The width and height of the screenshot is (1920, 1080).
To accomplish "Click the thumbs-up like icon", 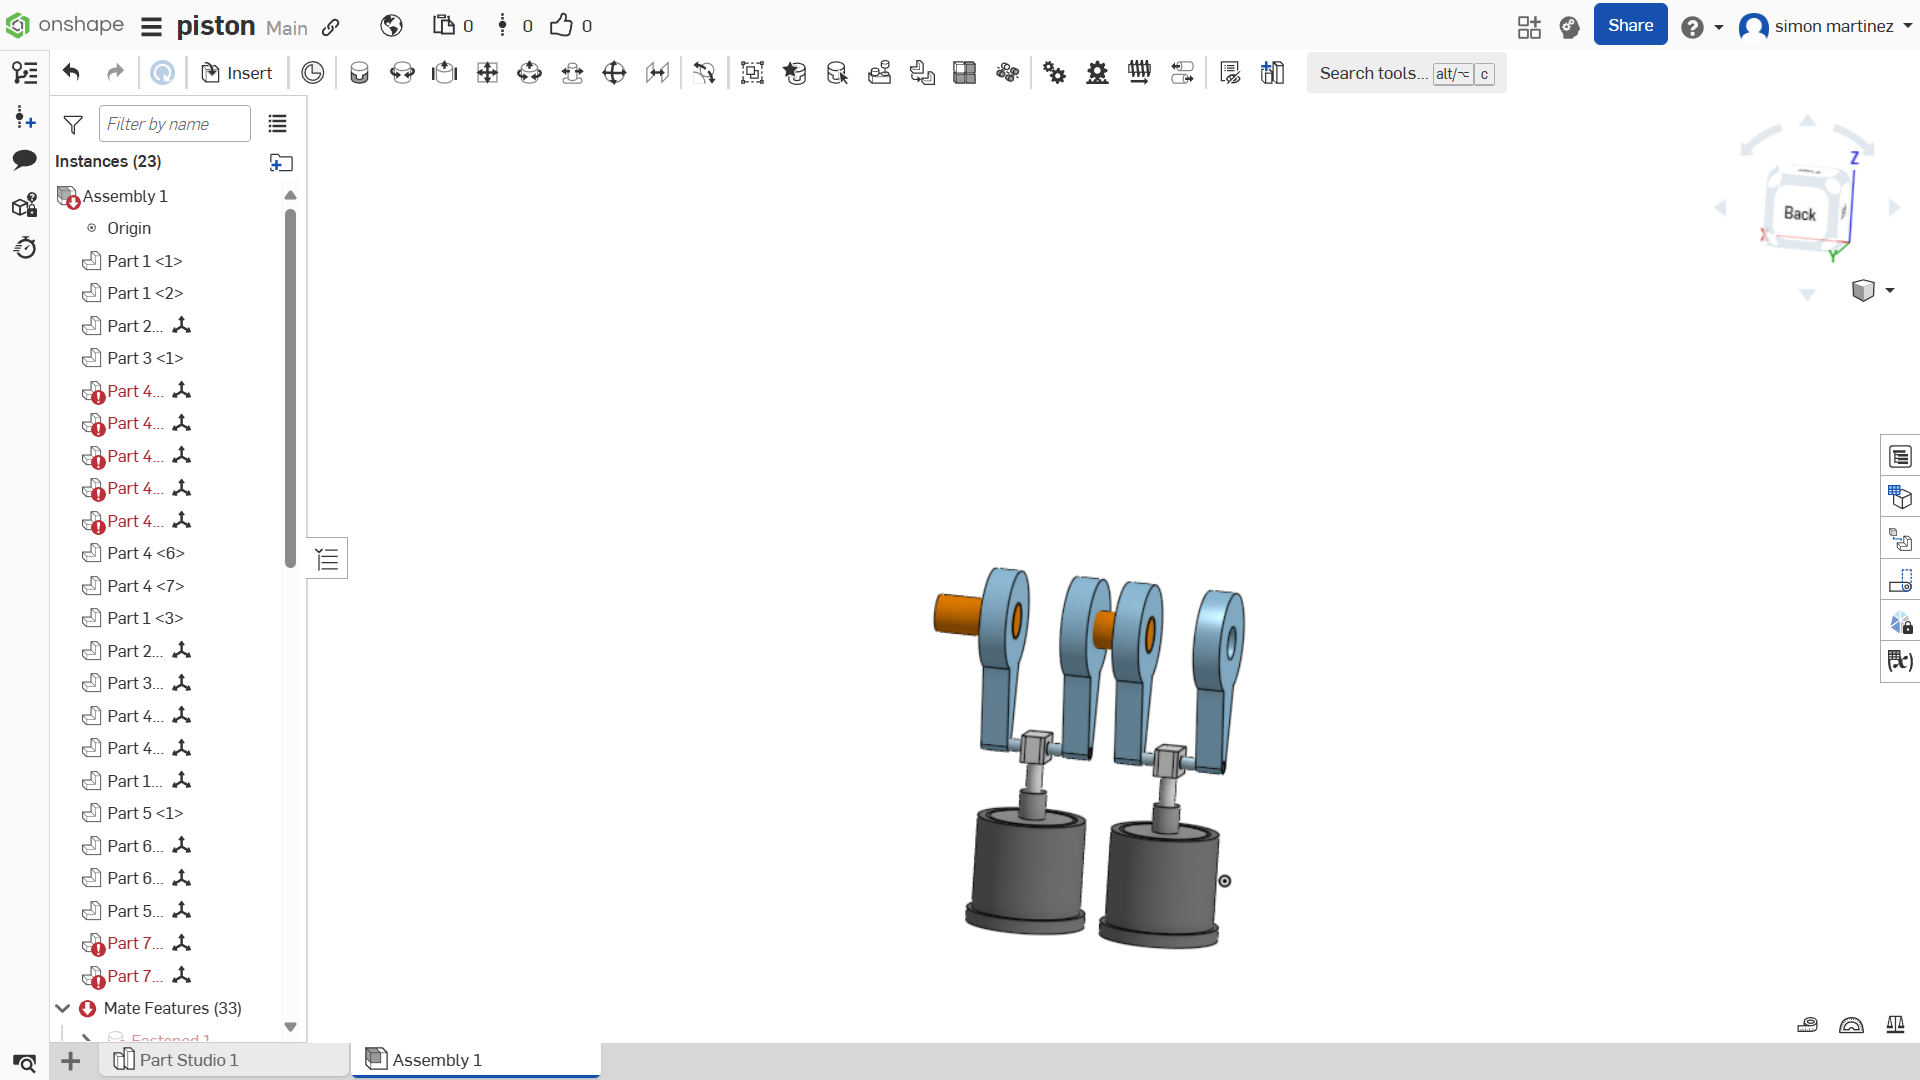I will click(x=561, y=25).
